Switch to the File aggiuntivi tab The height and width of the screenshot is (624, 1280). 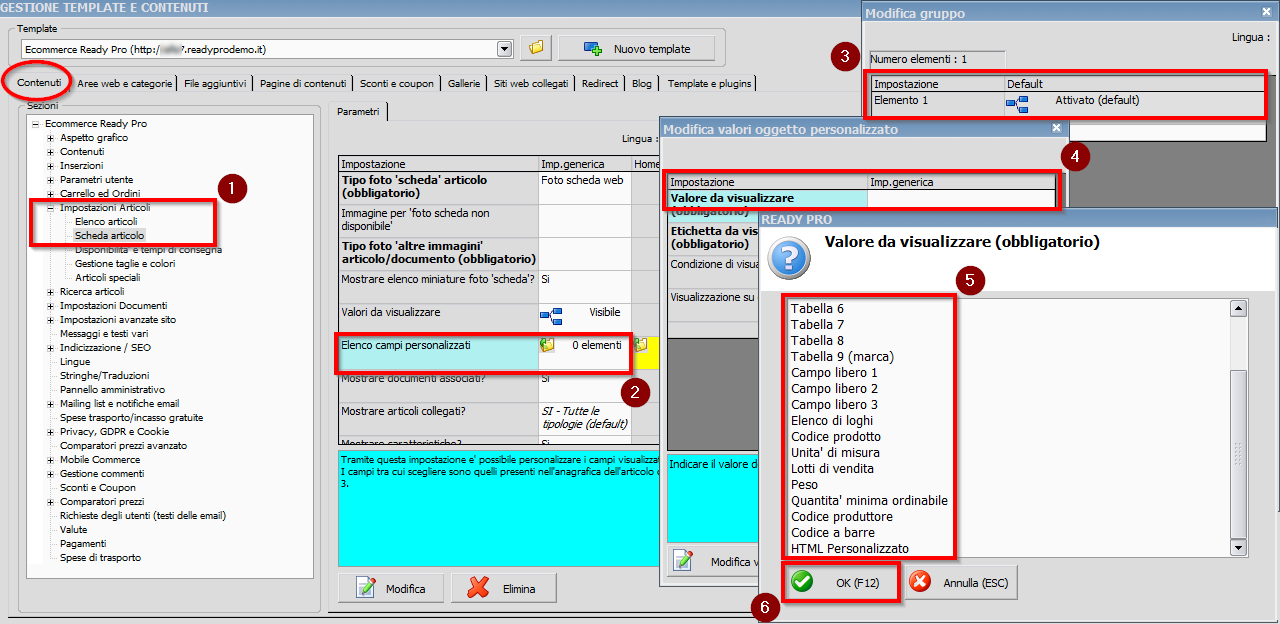click(215, 84)
